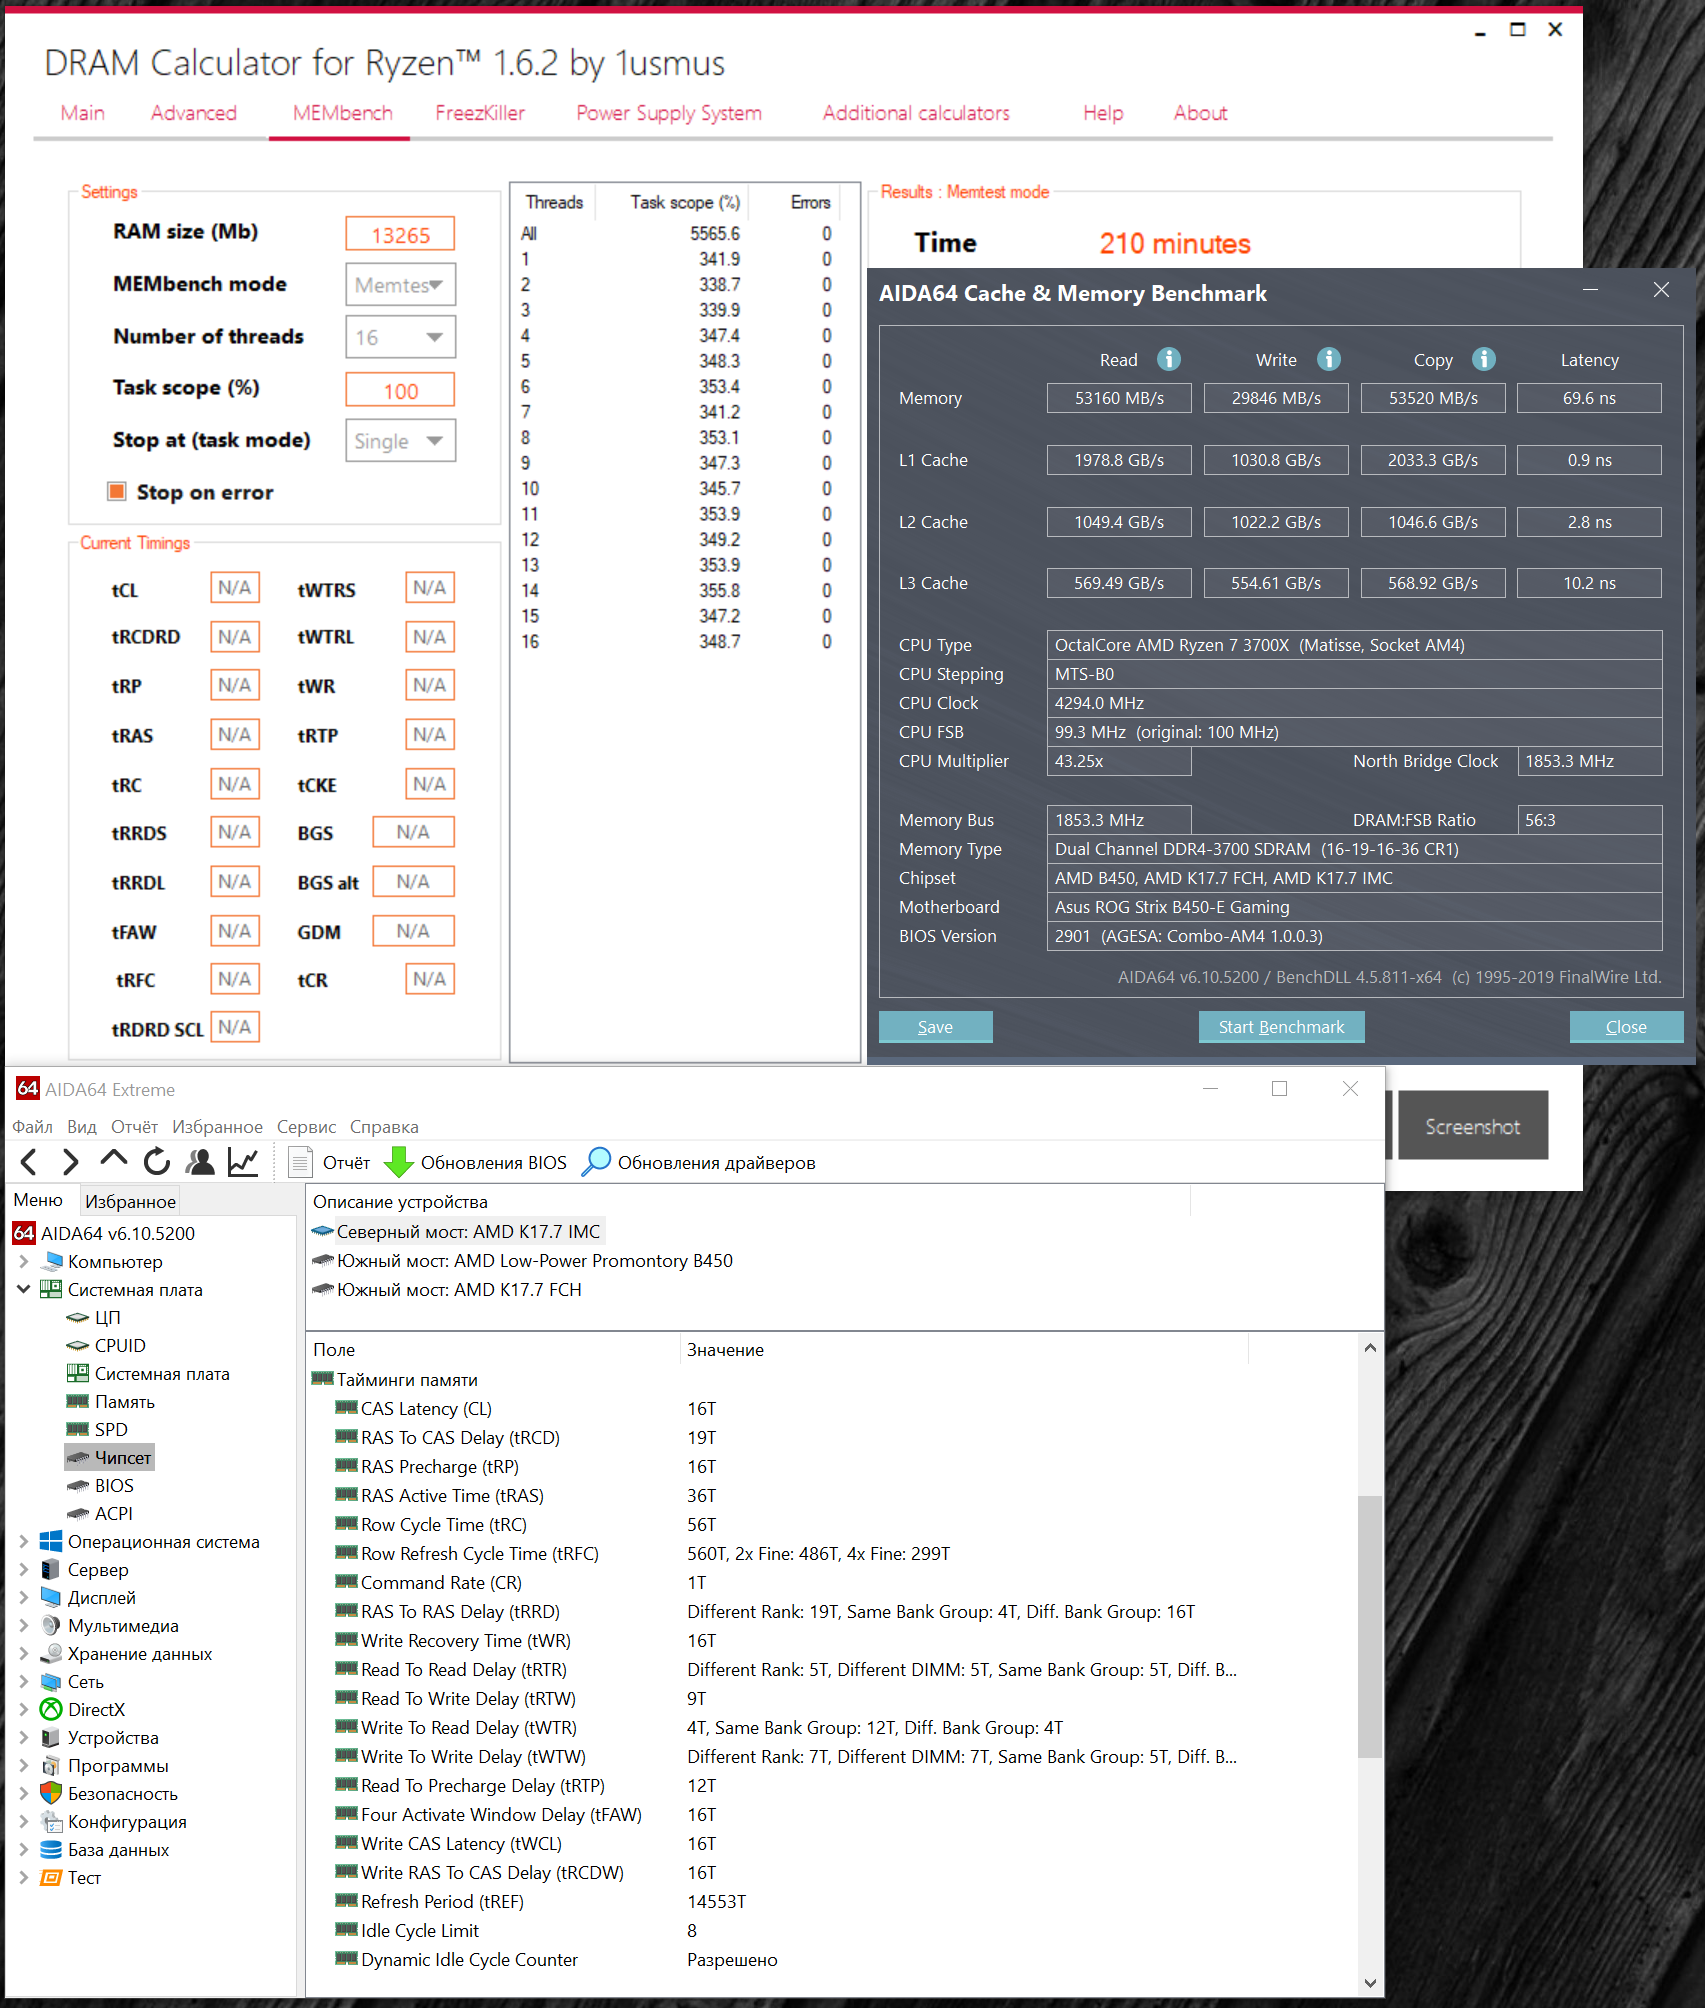This screenshot has width=1705, height=2008.
Task: Open the Stop at (task mode) dropdown
Action: [x=401, y=441]
